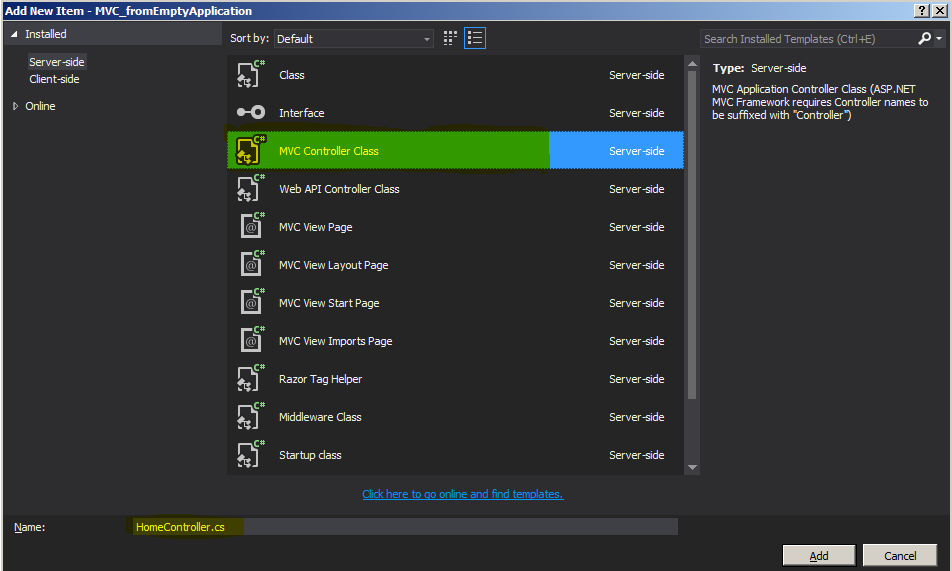Viewport: 952px width, 571px height.
Task: Switch to small icons grid view
Action: point(450,38)
